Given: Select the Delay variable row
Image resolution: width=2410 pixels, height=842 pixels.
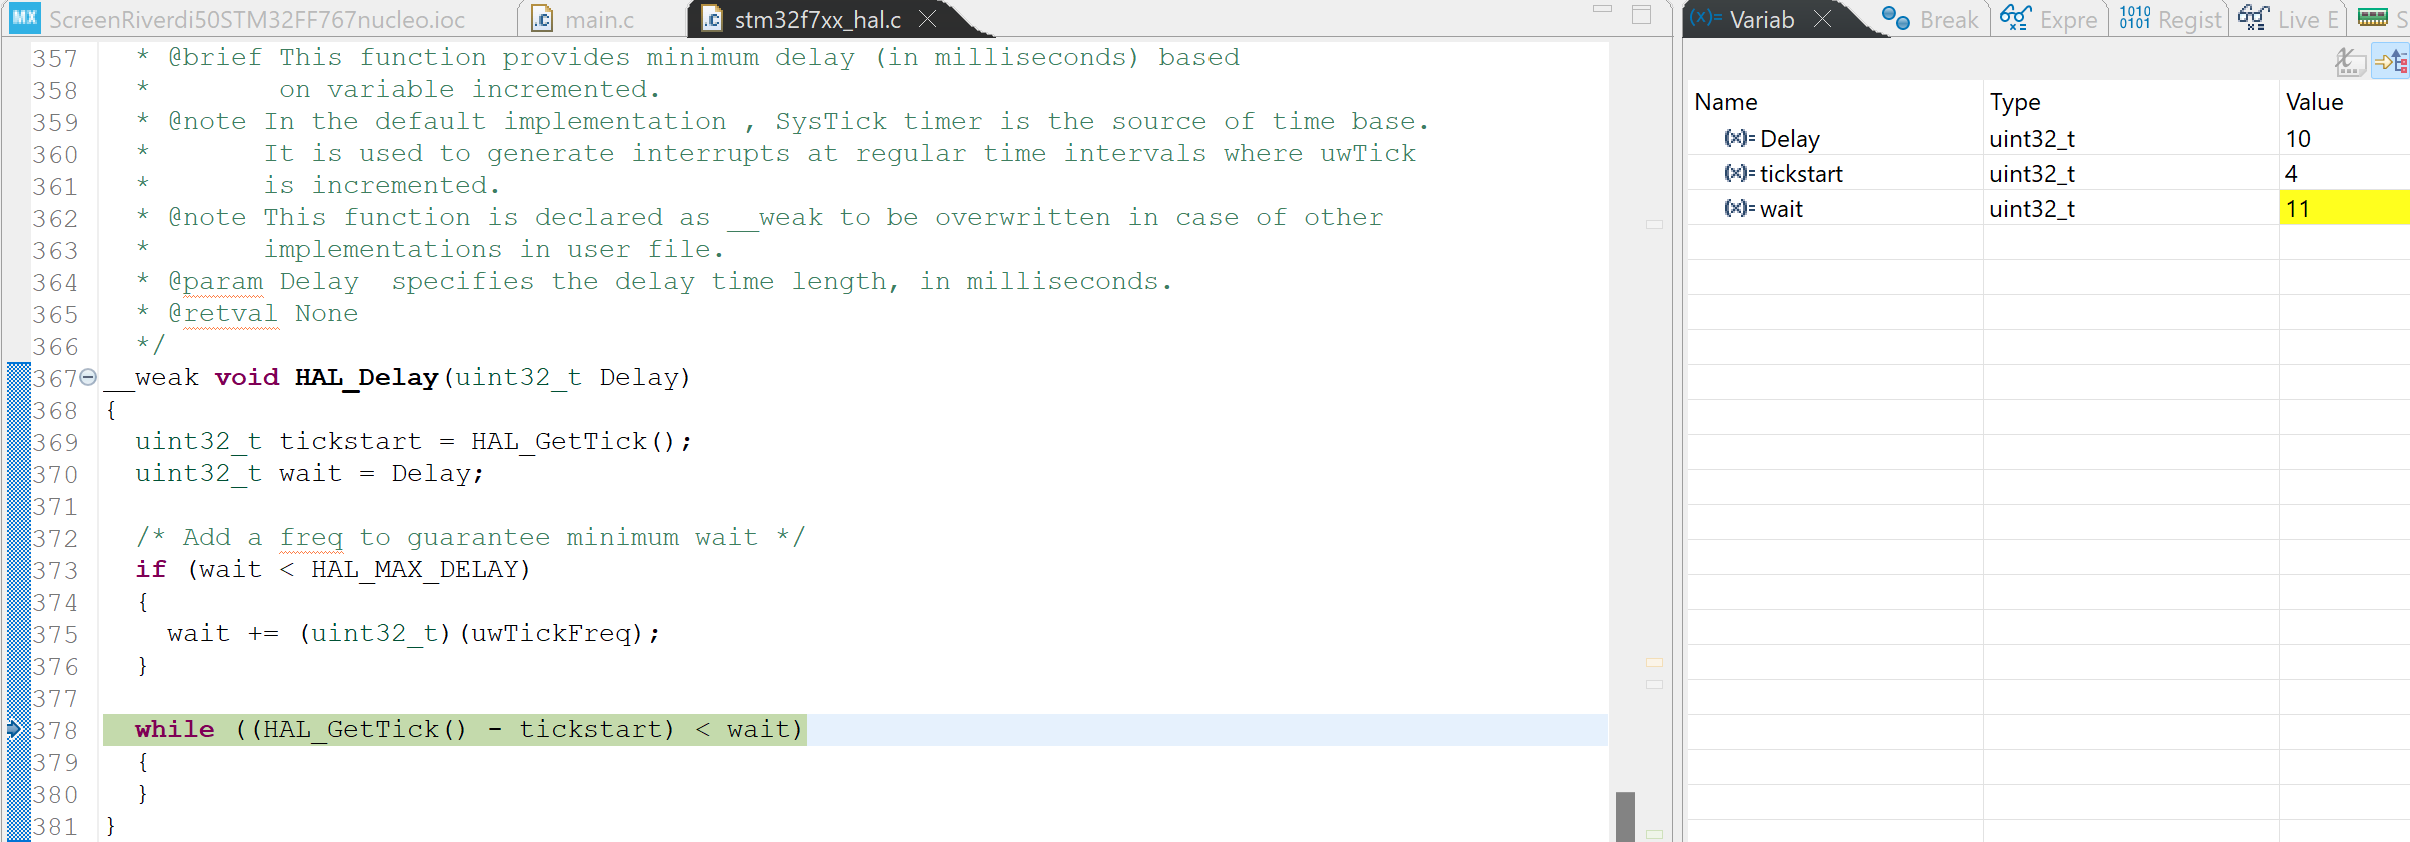Looking at the screenshot, I should coord(2047,138).
